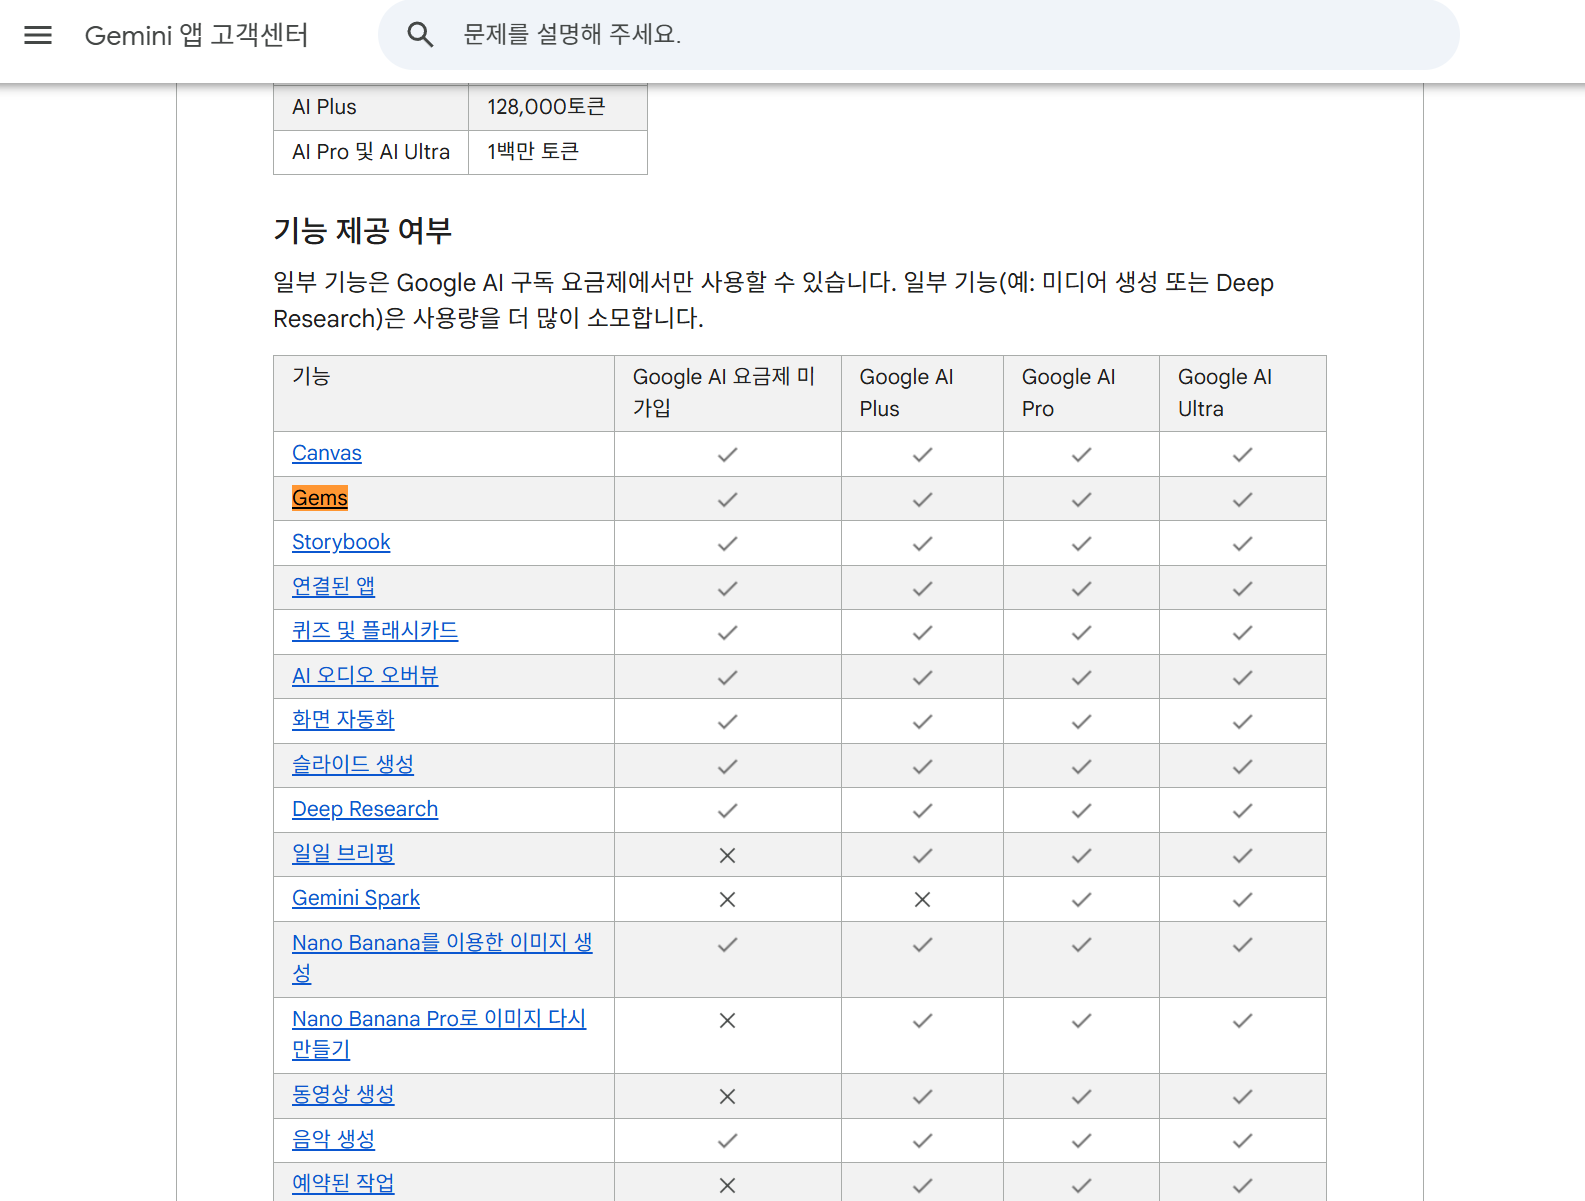1585x1201 pixels.
Task: Click AI 오디오 오버뷰 checkmark under 미가입
Action: [x=728, y=678]
